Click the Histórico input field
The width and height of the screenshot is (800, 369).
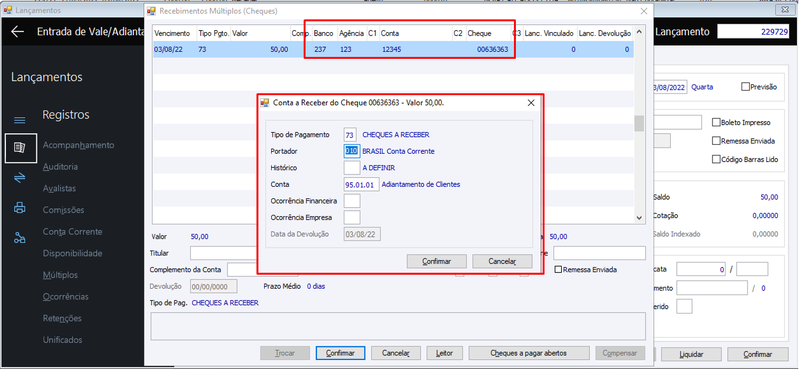[x=352, y=168]
